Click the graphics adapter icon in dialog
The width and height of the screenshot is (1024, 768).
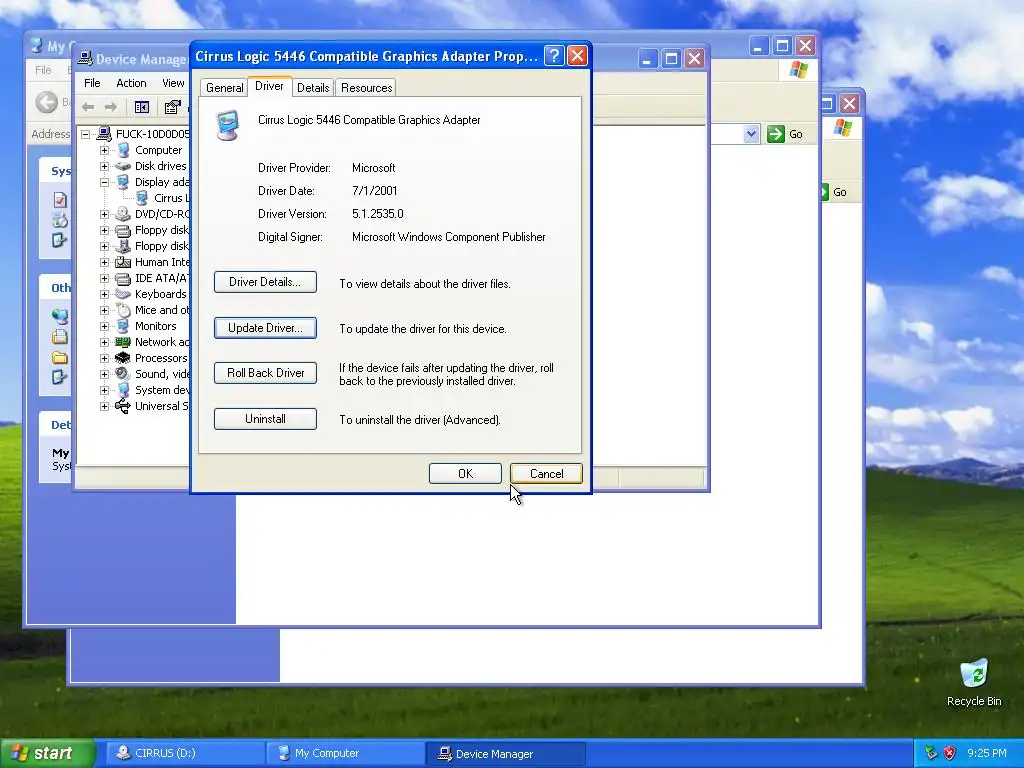[x=227, y=126]
